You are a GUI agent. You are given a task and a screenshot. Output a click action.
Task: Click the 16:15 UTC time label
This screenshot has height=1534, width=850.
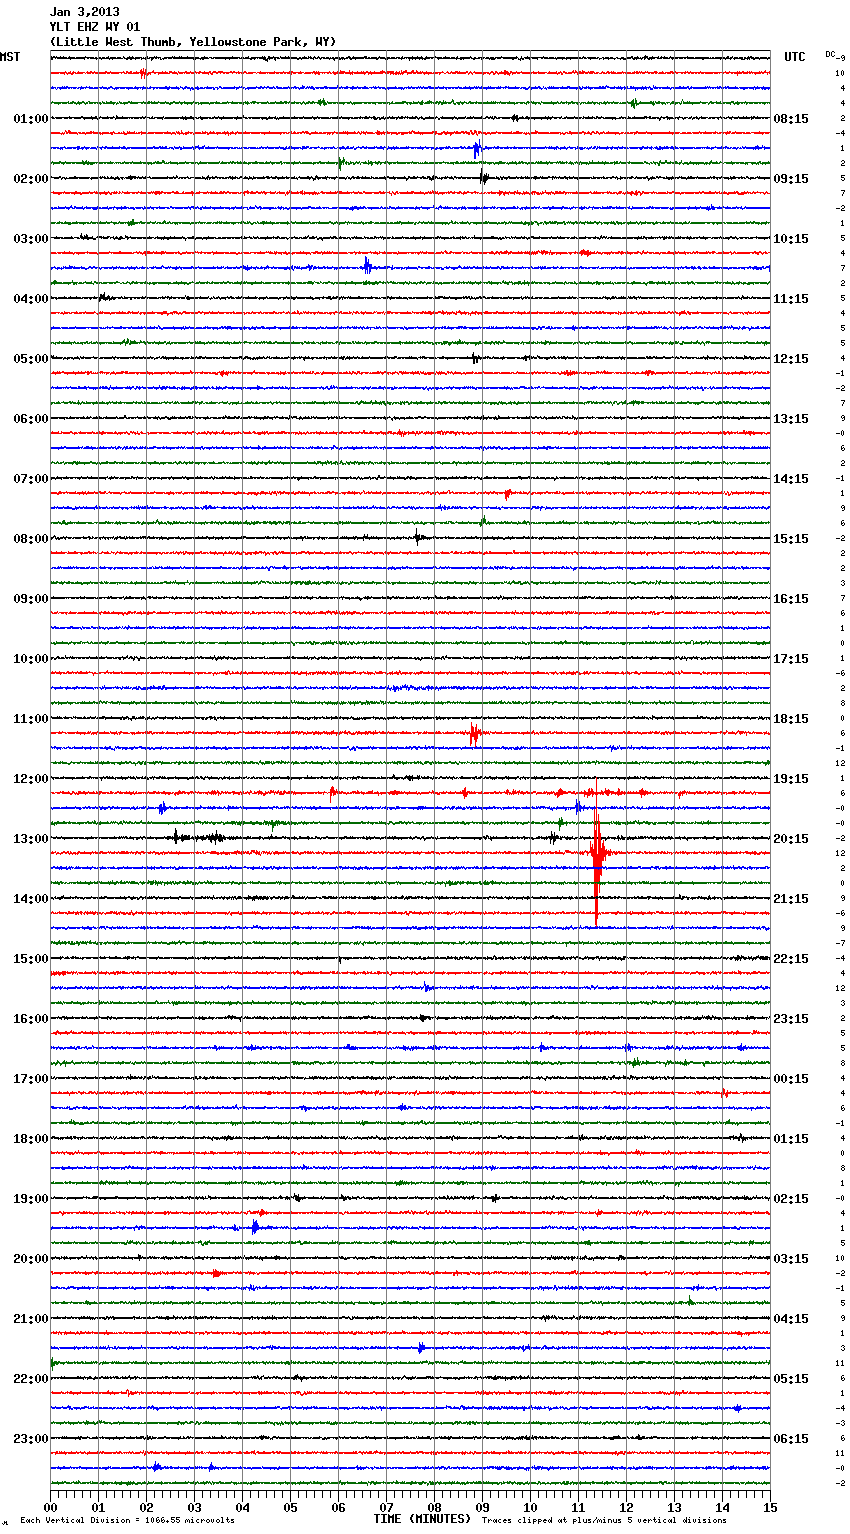tap(791, 599)
